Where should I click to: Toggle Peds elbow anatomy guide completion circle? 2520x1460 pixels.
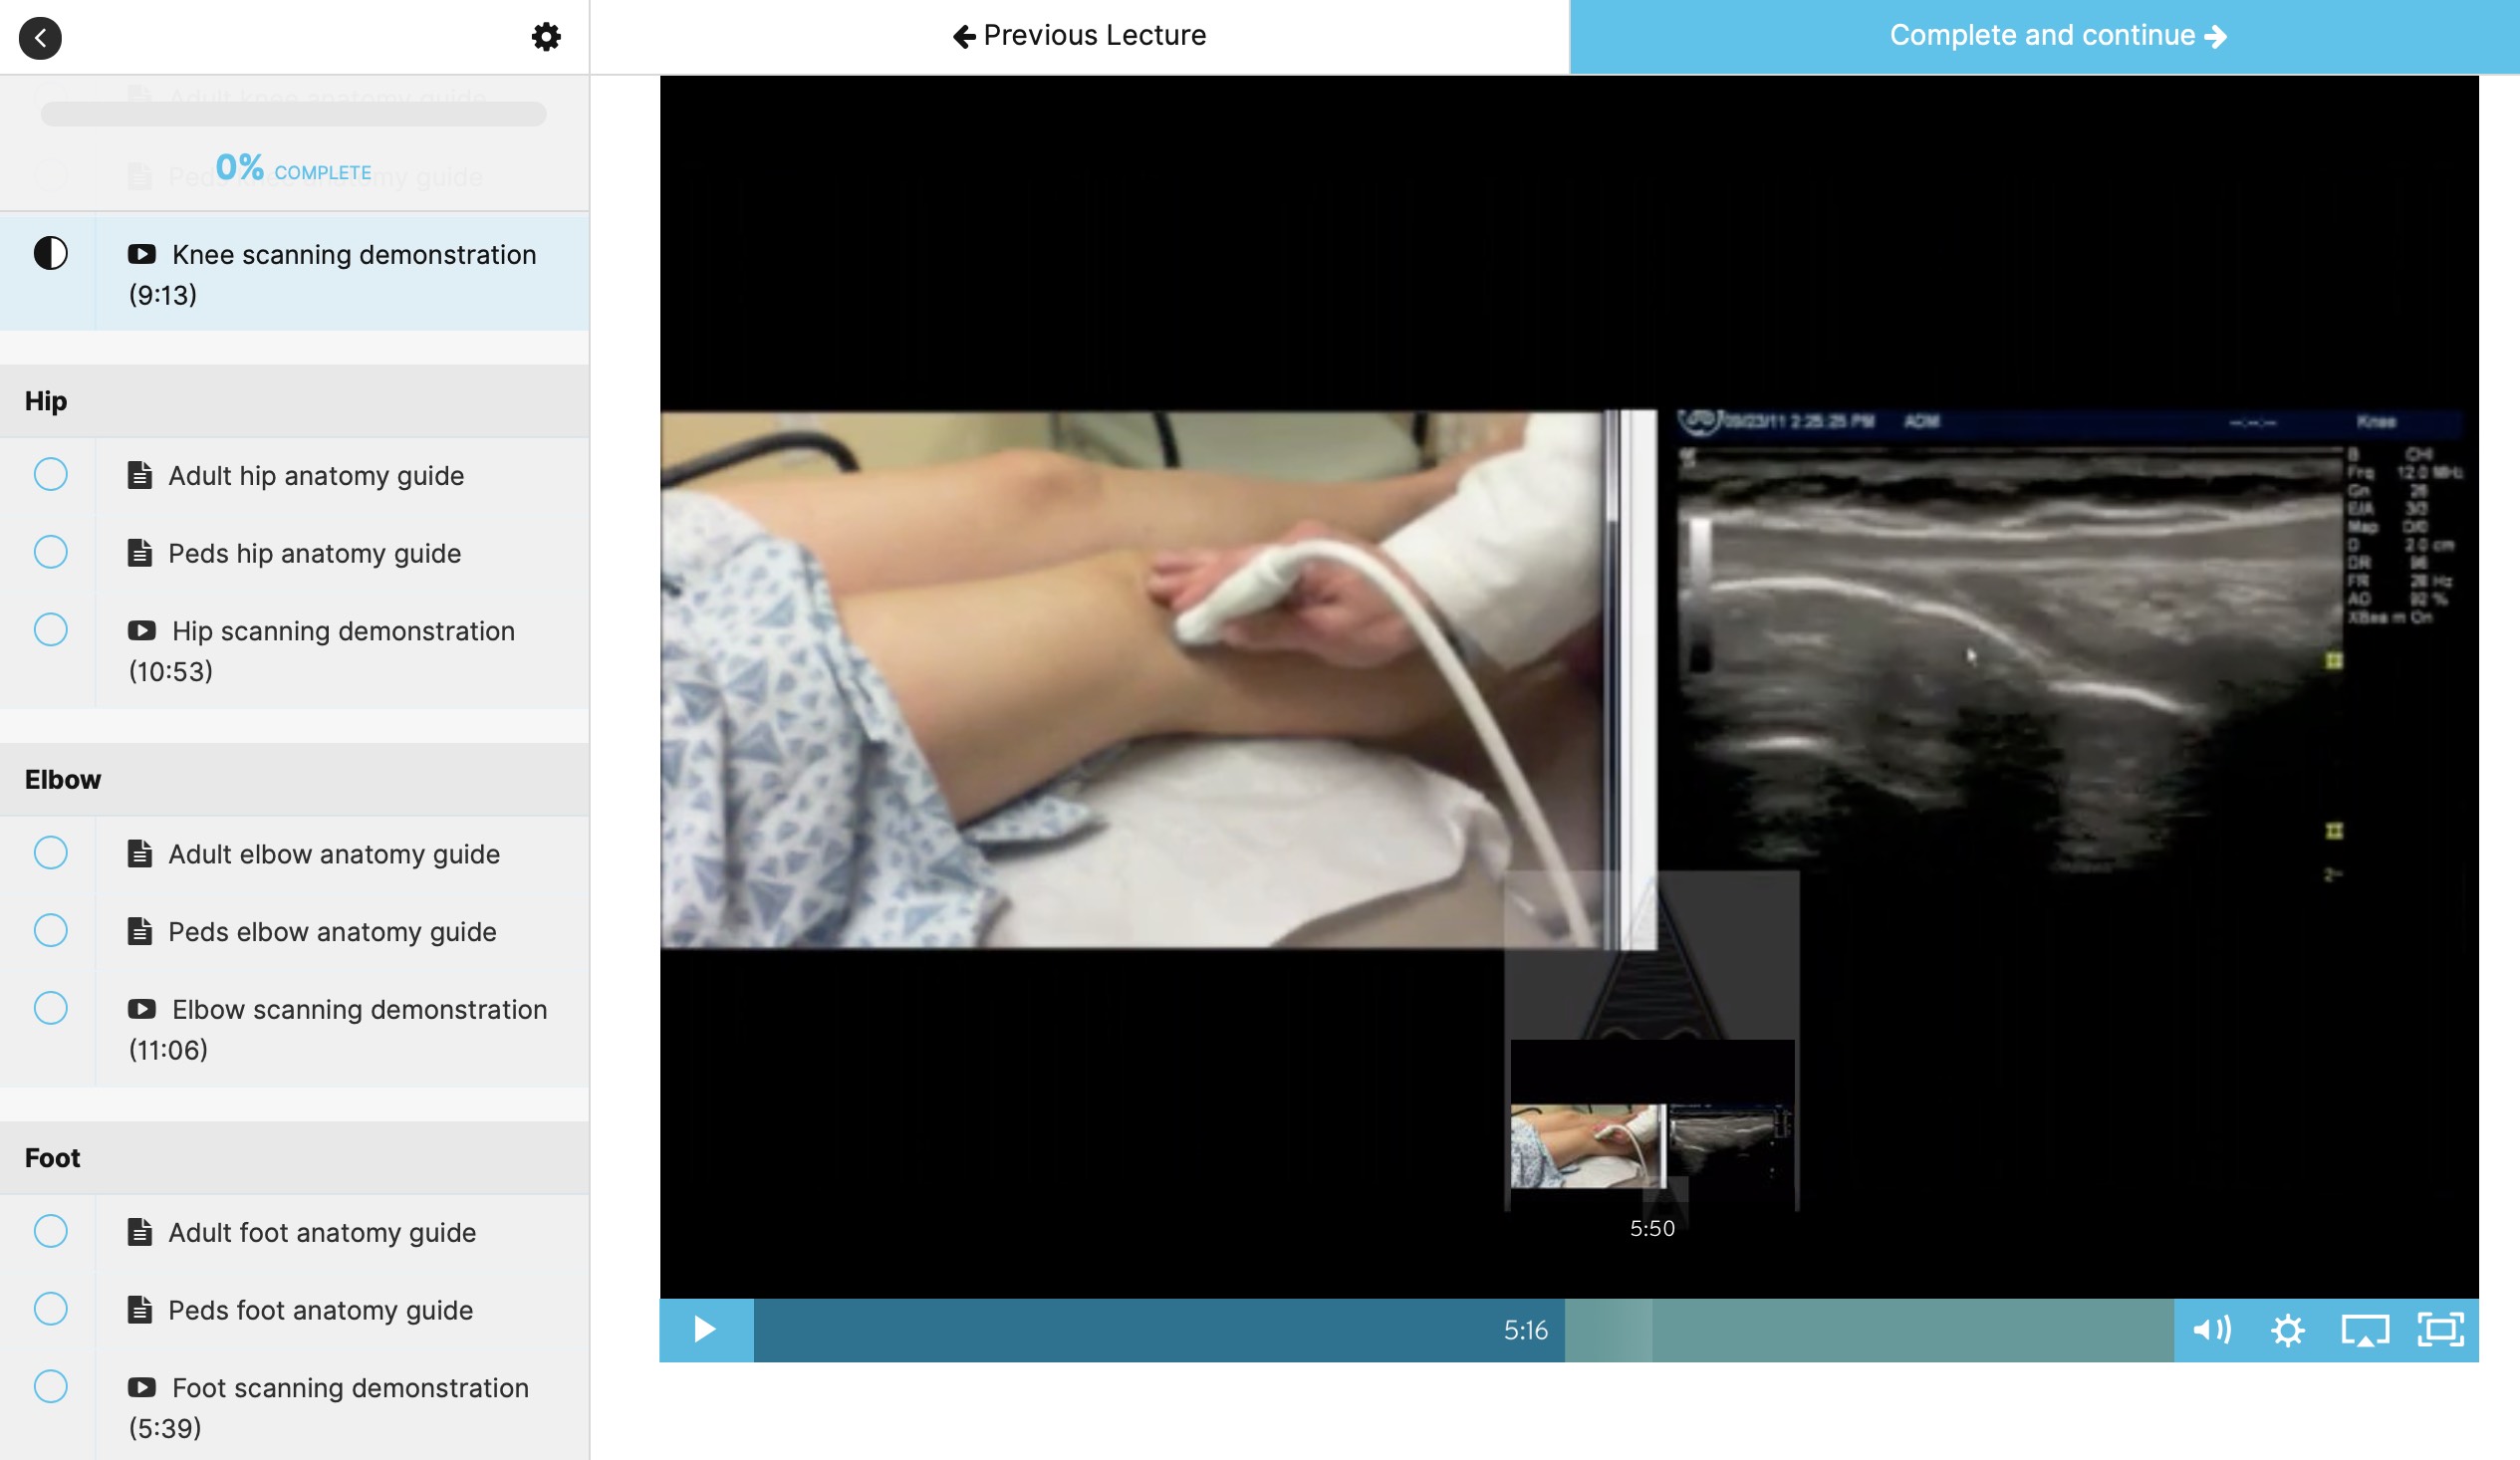click(x=50, y=931)
